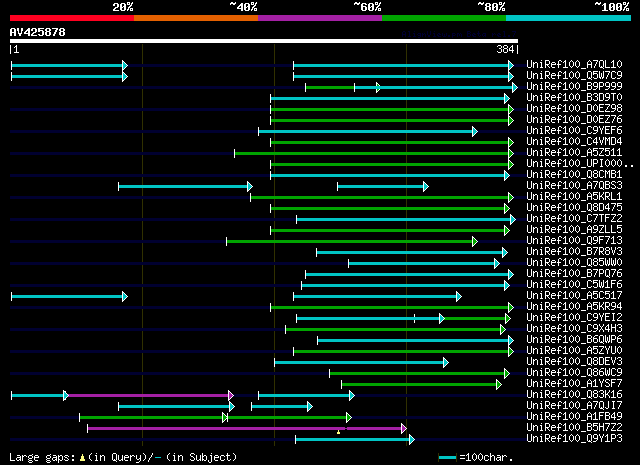Click the AV425878 query name label
Image resolution: width=640 pixels, height=465 pixels.
[38, 32]
